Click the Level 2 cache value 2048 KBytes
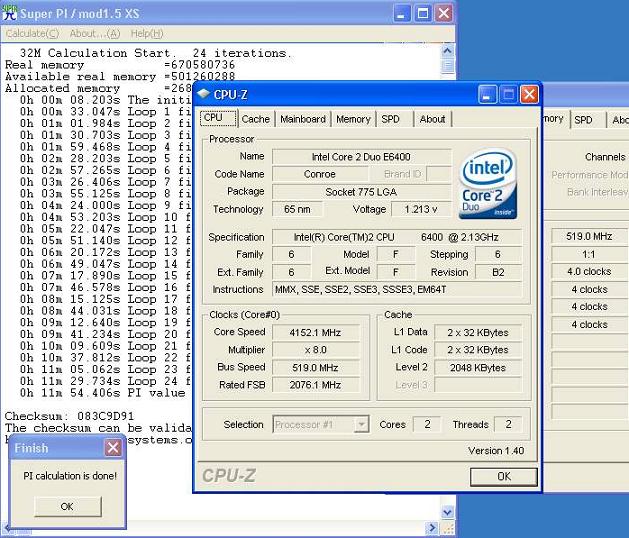 point(478,368)
